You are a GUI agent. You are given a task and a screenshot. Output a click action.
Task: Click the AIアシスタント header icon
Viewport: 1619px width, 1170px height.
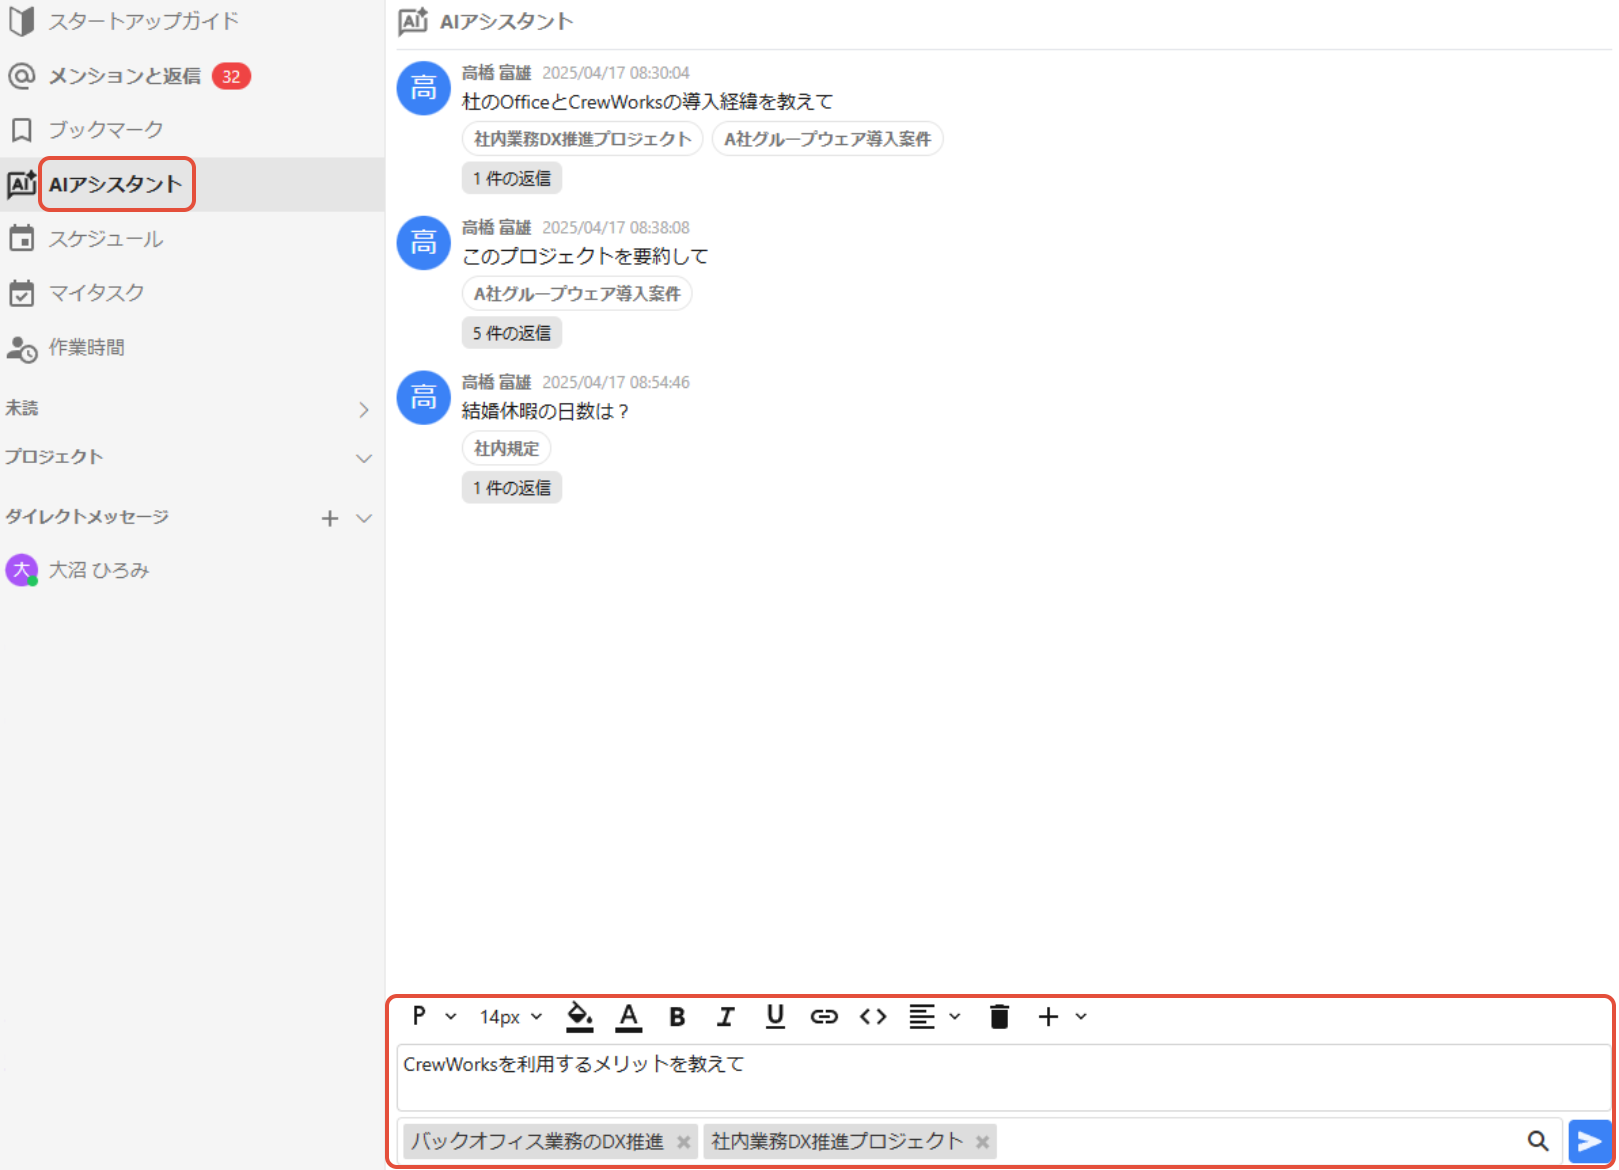[413, 21]
